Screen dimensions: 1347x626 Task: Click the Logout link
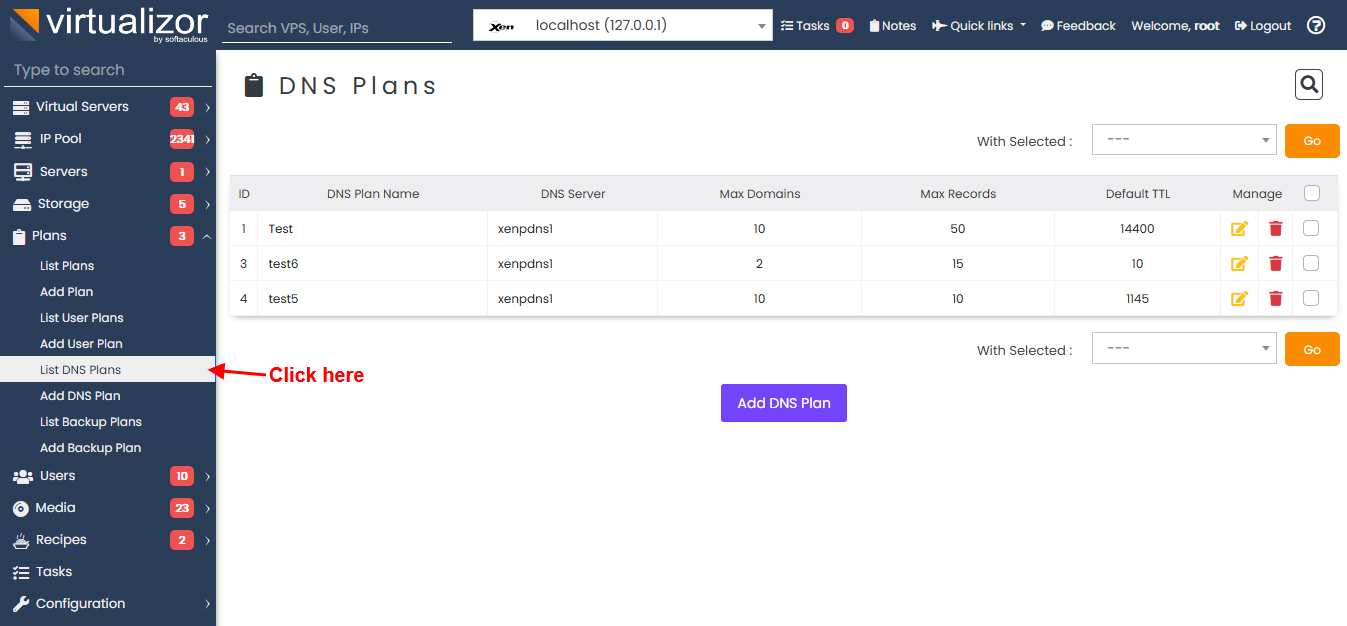(x=1262, y=25)
